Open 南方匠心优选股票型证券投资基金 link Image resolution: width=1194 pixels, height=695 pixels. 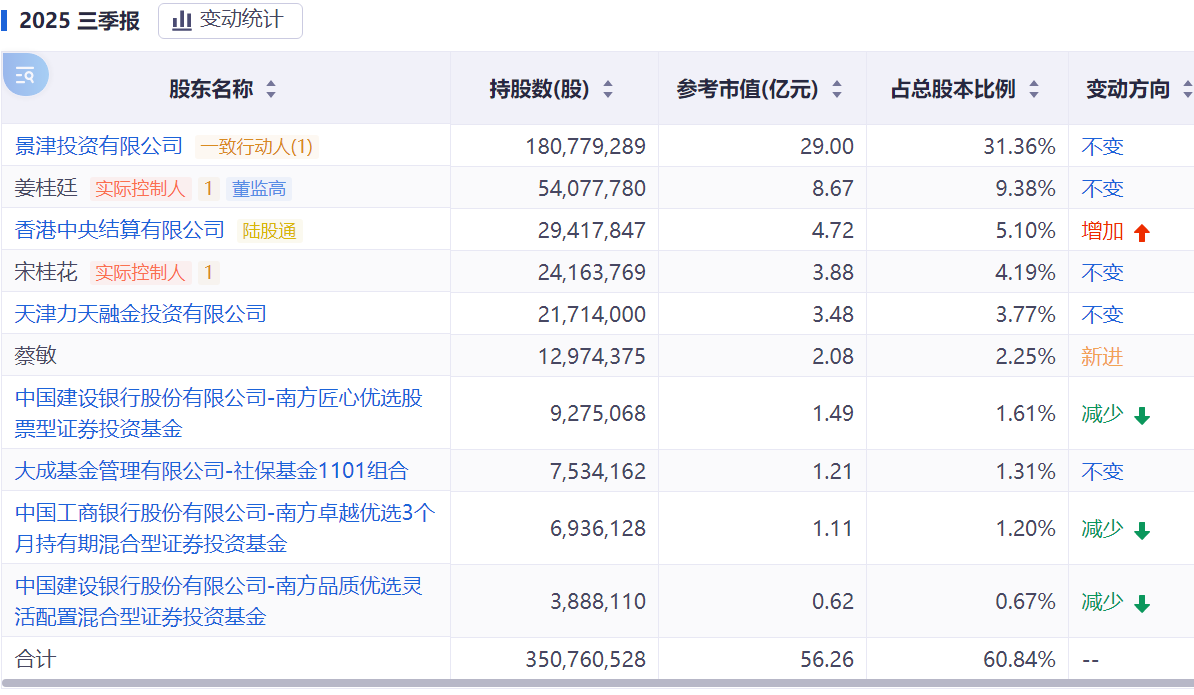click(x=219, y=413)
